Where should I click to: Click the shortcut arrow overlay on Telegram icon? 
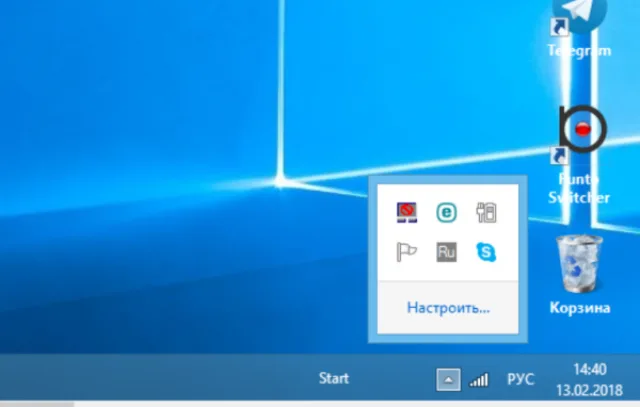coord(559,27)
